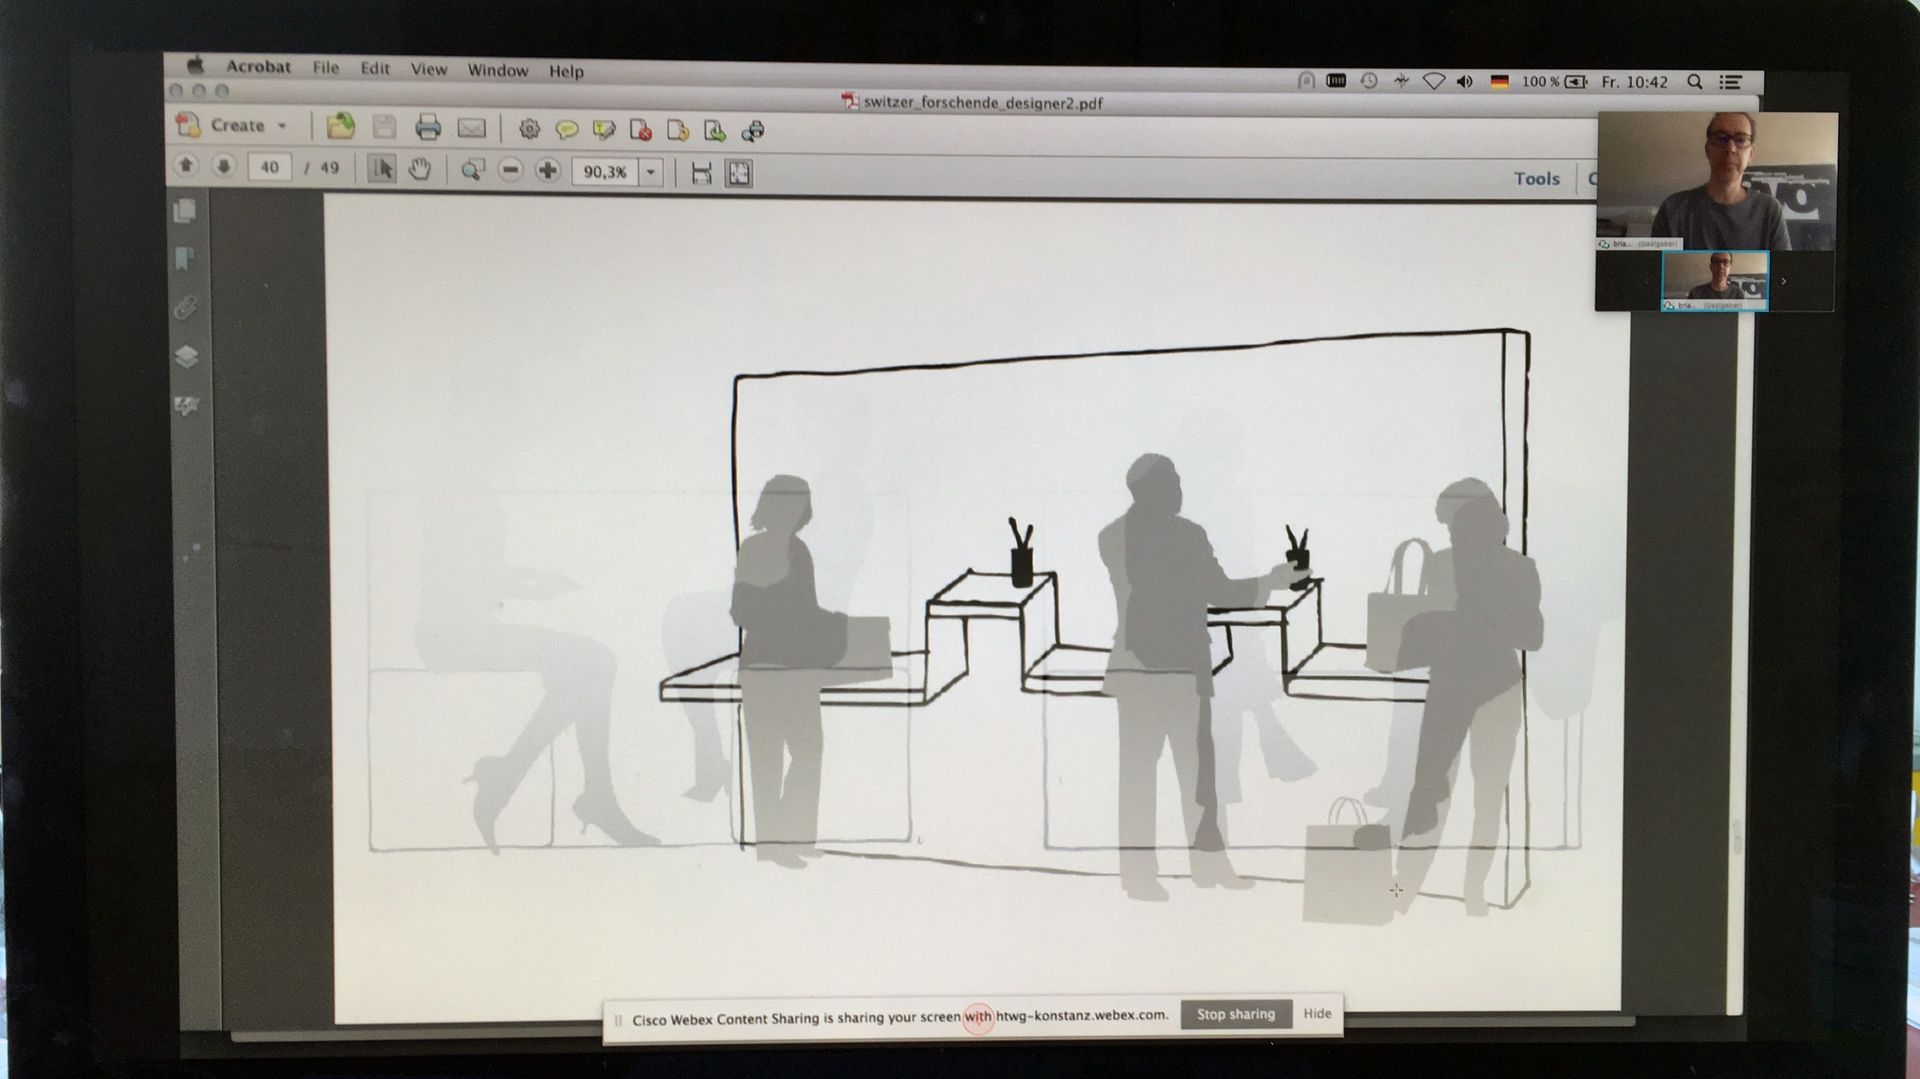The width and height of the screenshot is (1920, 1079).
Task: Open the bookmarks sidebar panel
Action: point(184,260)
